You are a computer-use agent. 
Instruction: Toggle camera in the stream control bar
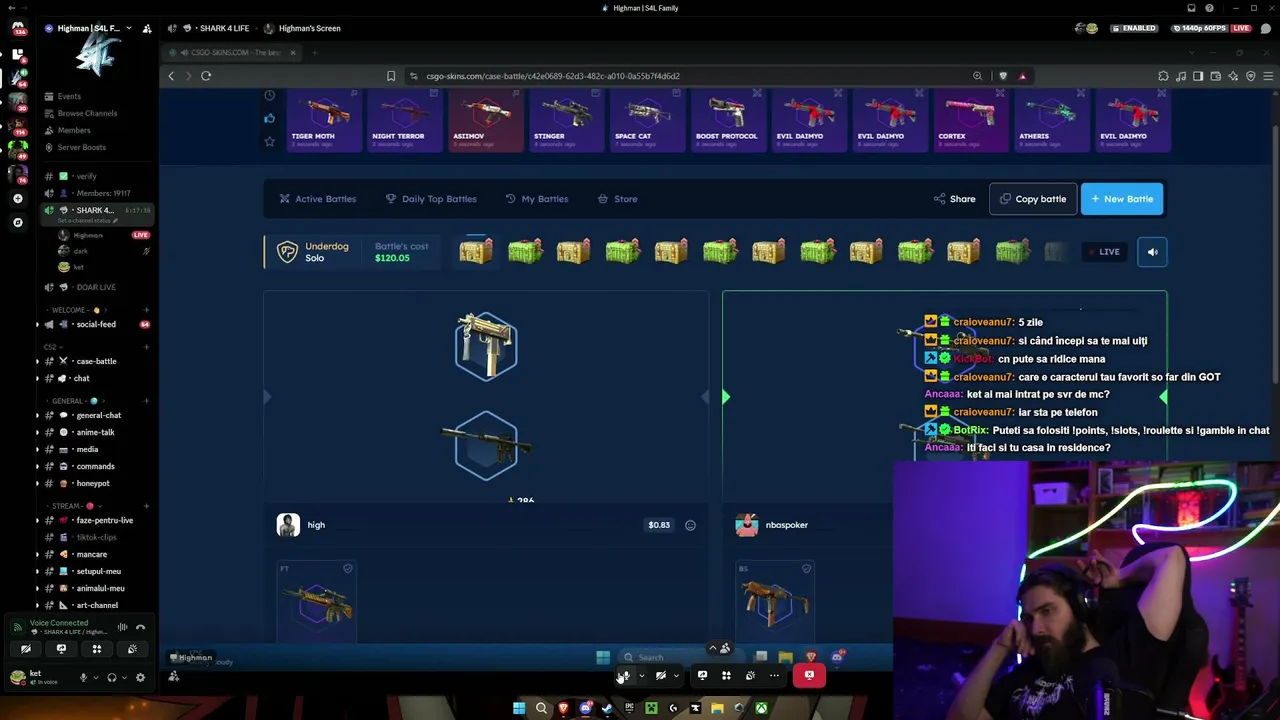[660, 676]
